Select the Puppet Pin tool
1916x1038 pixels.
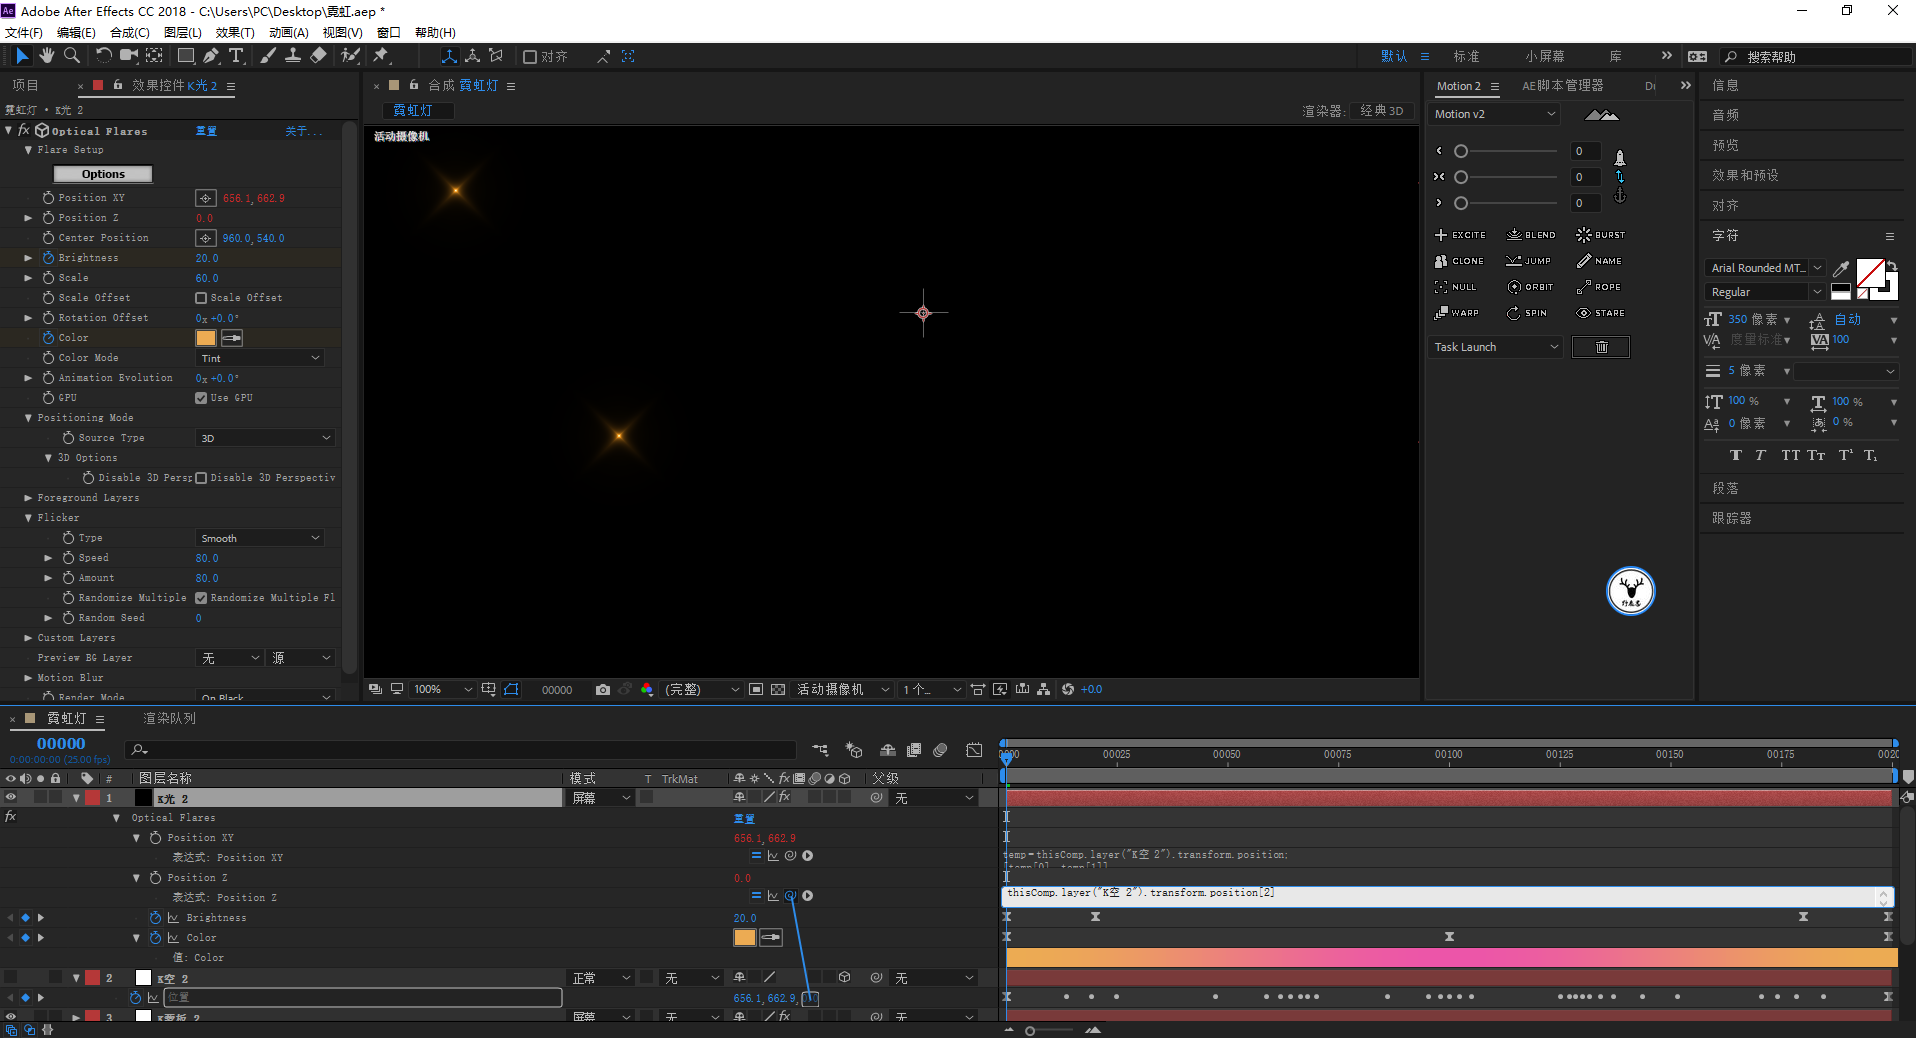coord(381,56)
